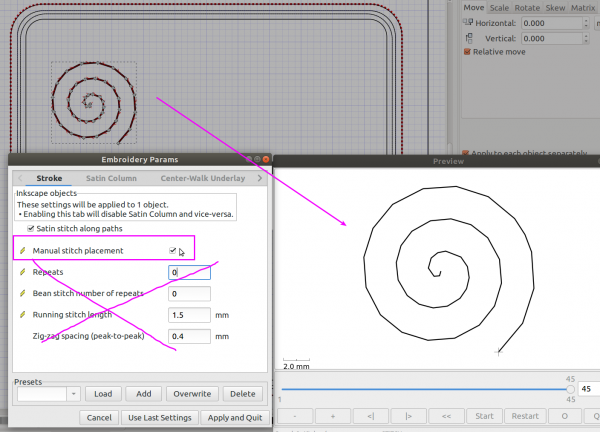
Task: Toggle the Manual stitch placement checkbox
Action: (x=173, y=250)
